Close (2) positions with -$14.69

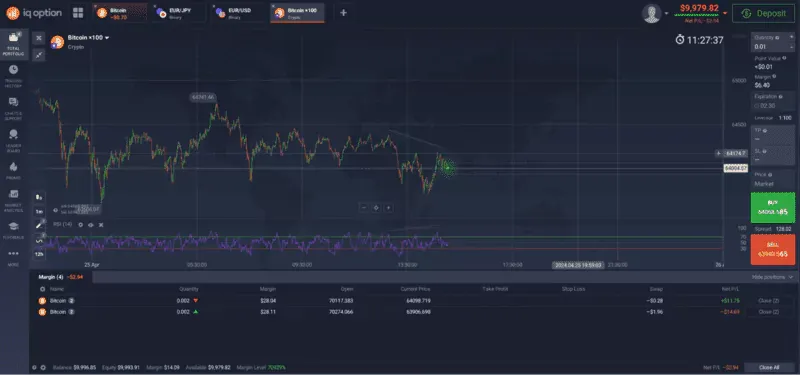(x=768, y=311)
